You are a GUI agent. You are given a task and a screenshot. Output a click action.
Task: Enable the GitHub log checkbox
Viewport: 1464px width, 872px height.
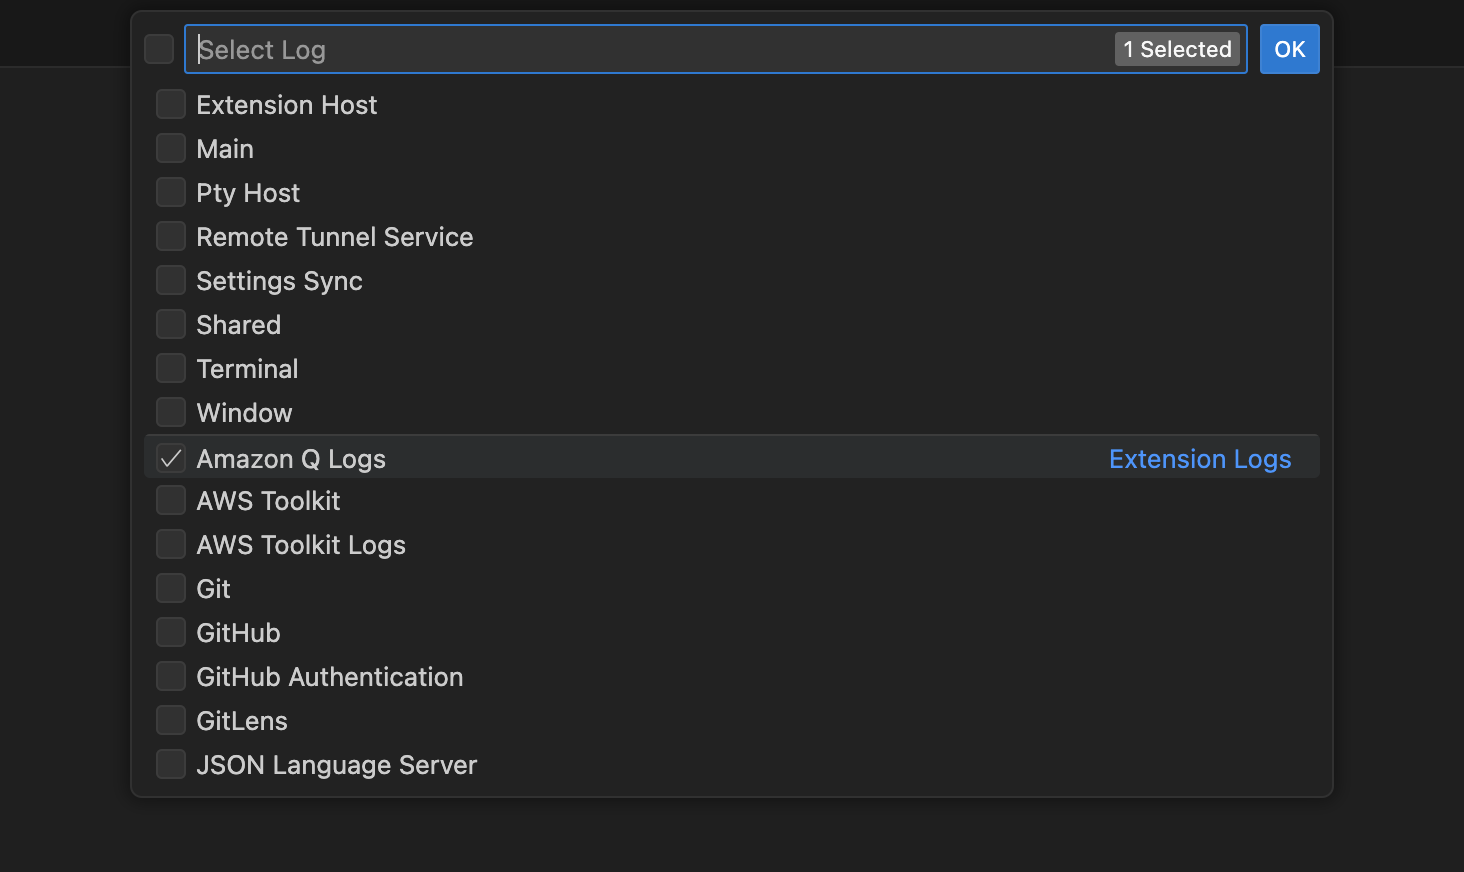pos(171,633)
